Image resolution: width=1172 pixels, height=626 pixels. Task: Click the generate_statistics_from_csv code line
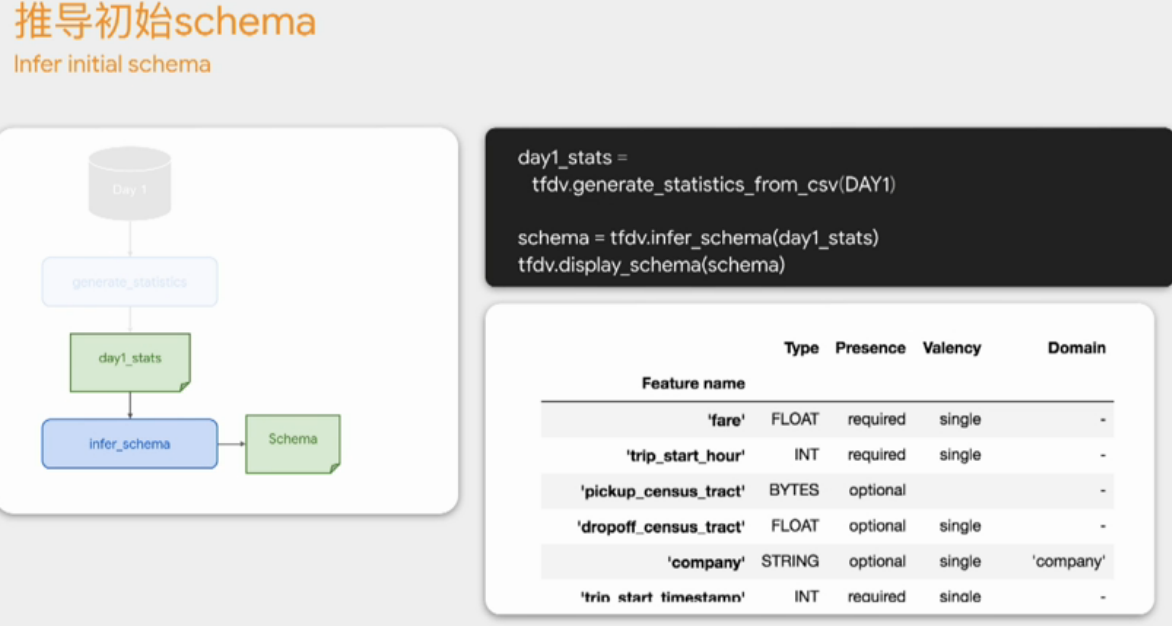click(x=714, y=185)
